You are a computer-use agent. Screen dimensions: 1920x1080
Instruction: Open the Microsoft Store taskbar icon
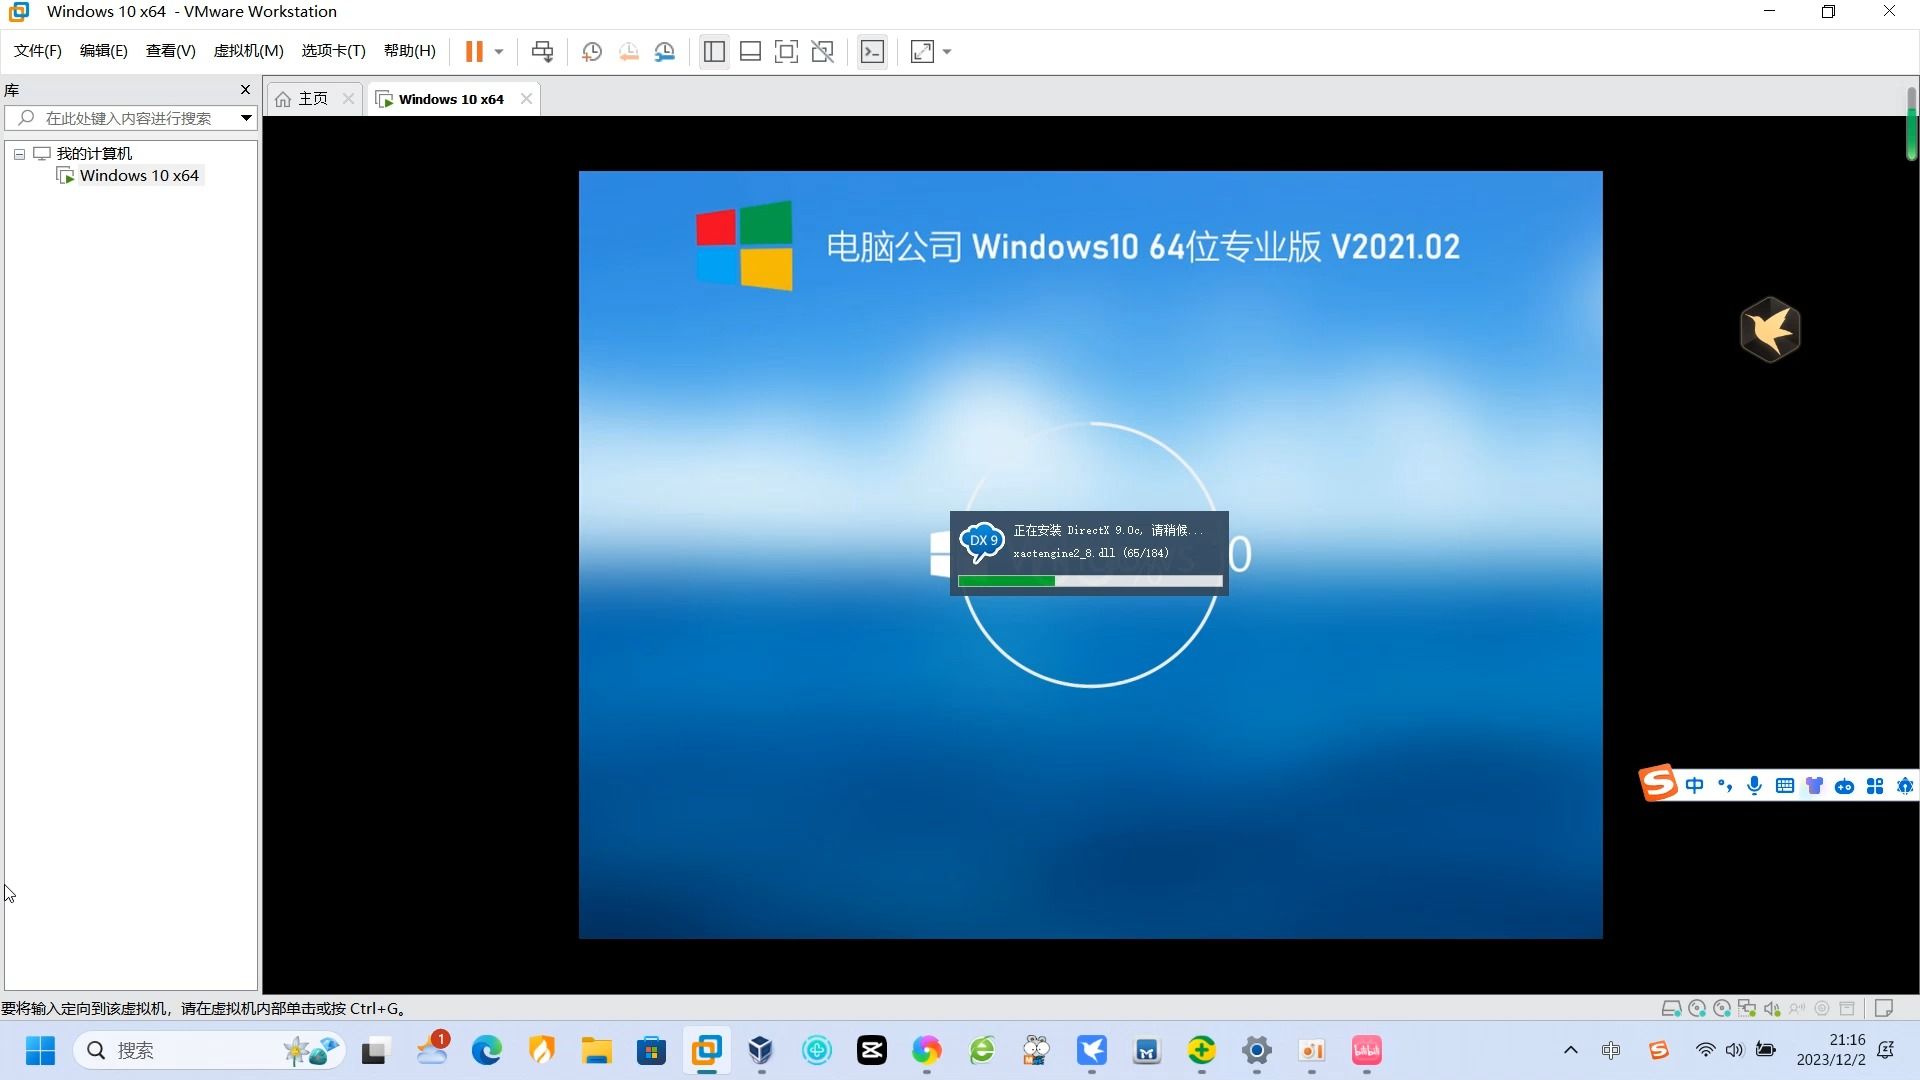click(651, 1050)
